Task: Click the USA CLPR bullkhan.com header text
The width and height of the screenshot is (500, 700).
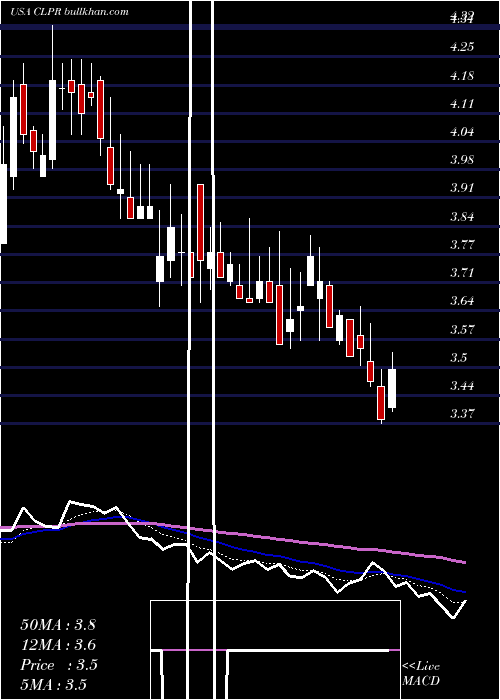Action: [69, 12]
